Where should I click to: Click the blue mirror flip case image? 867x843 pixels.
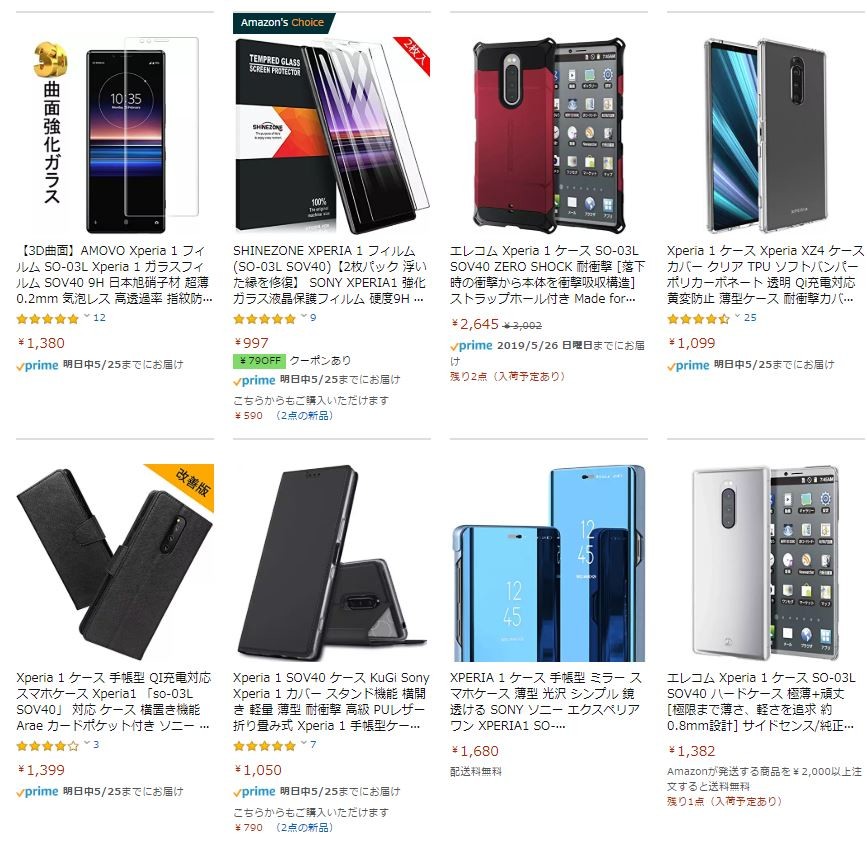[x=549, y=563]
